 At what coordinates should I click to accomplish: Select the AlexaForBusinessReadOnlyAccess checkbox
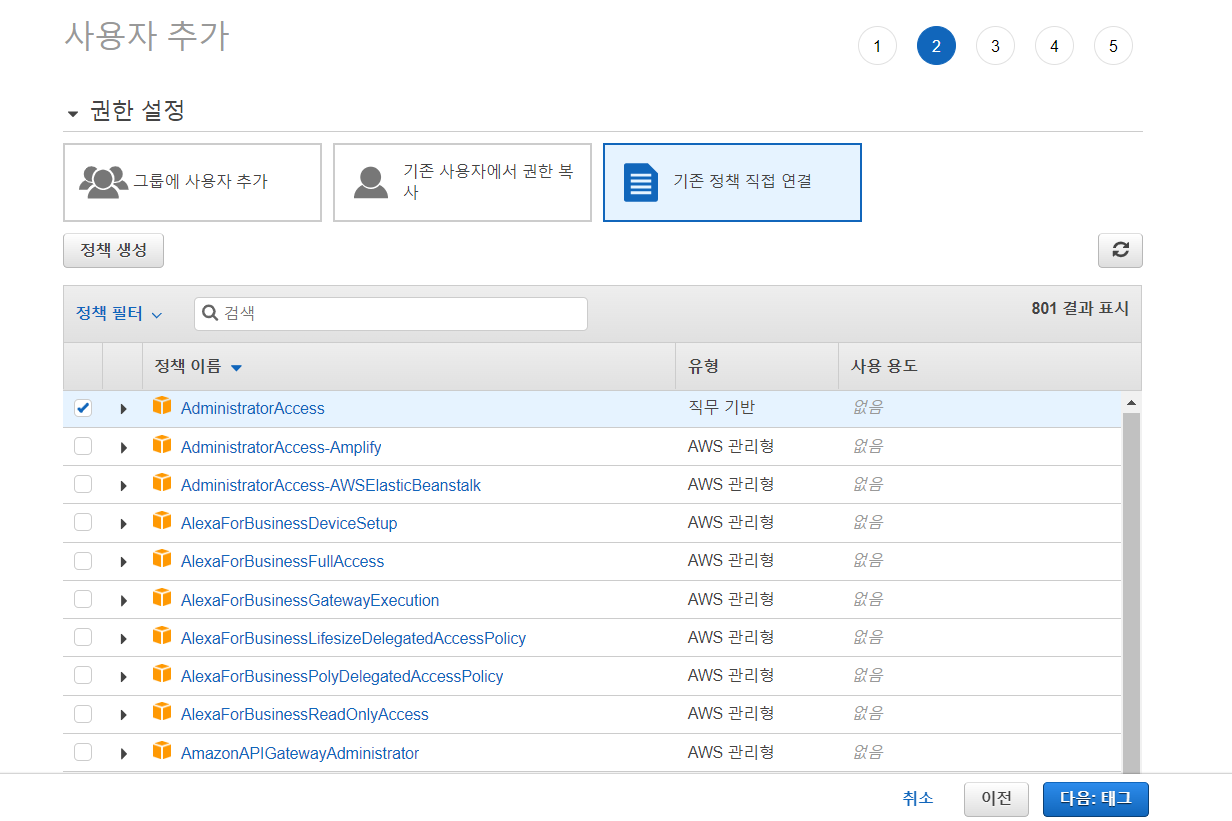tap(83, 713)
